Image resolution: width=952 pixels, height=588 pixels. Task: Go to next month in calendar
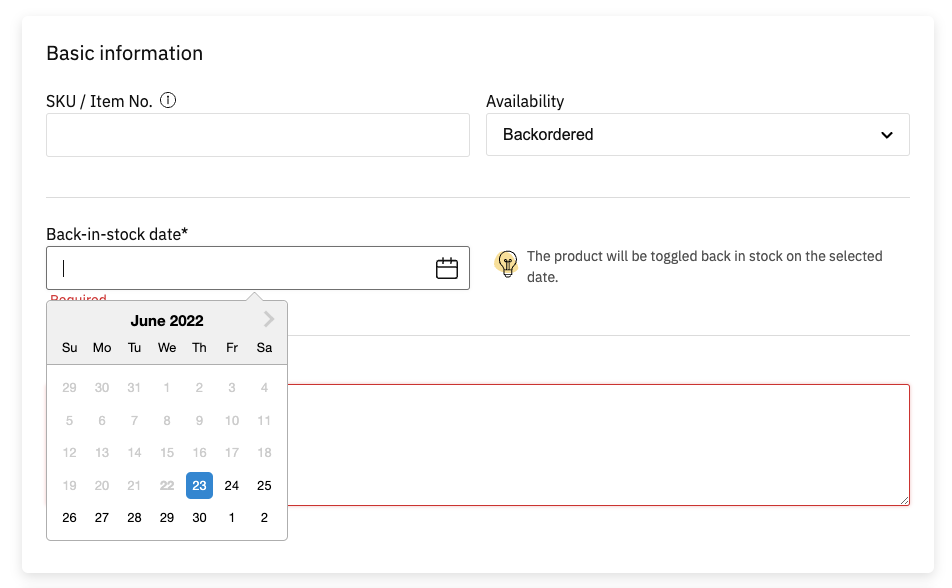[x=269, y=320]
